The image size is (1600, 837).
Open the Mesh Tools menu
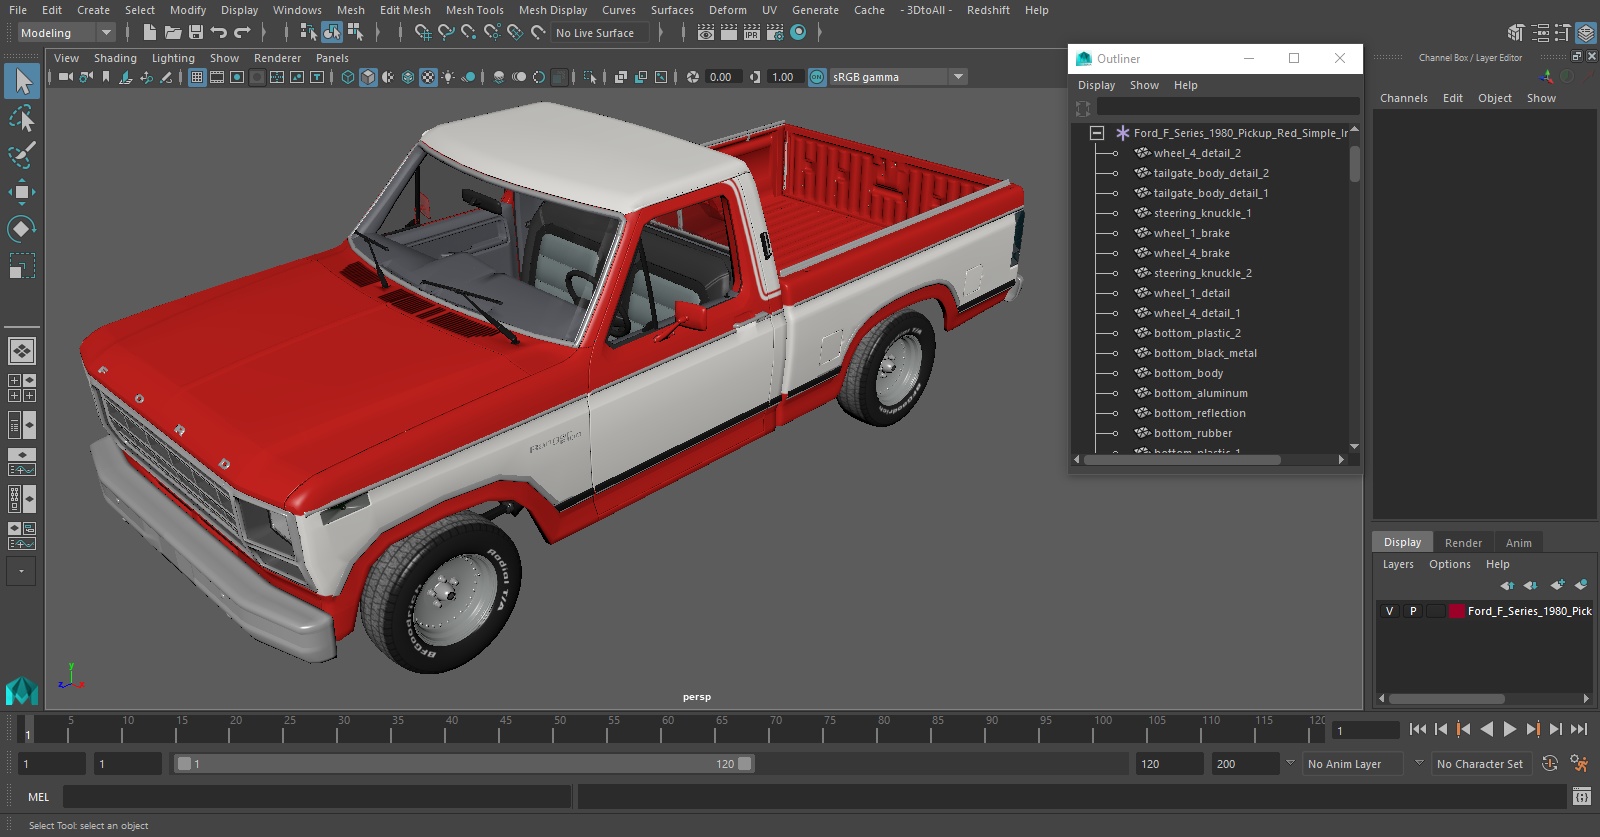[475, 10]
